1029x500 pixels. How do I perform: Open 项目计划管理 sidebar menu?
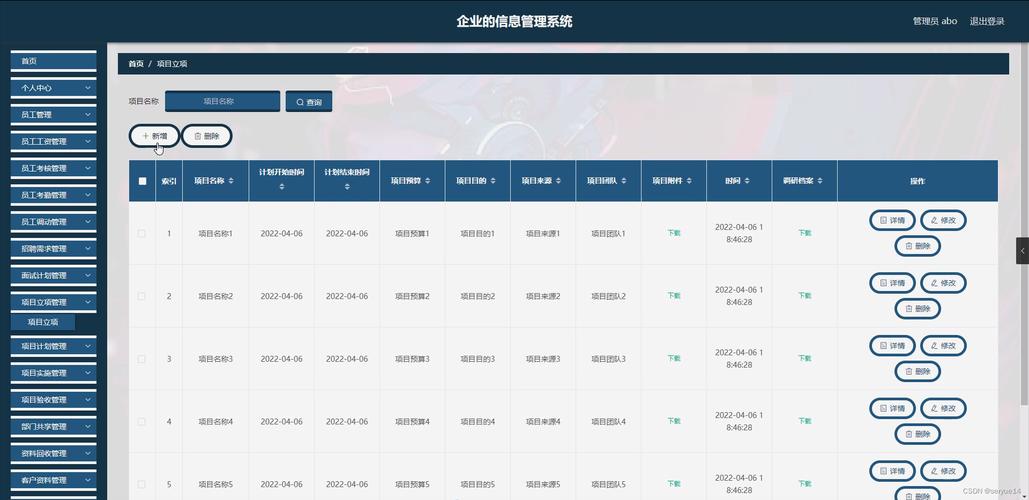[x=54, y=346]
